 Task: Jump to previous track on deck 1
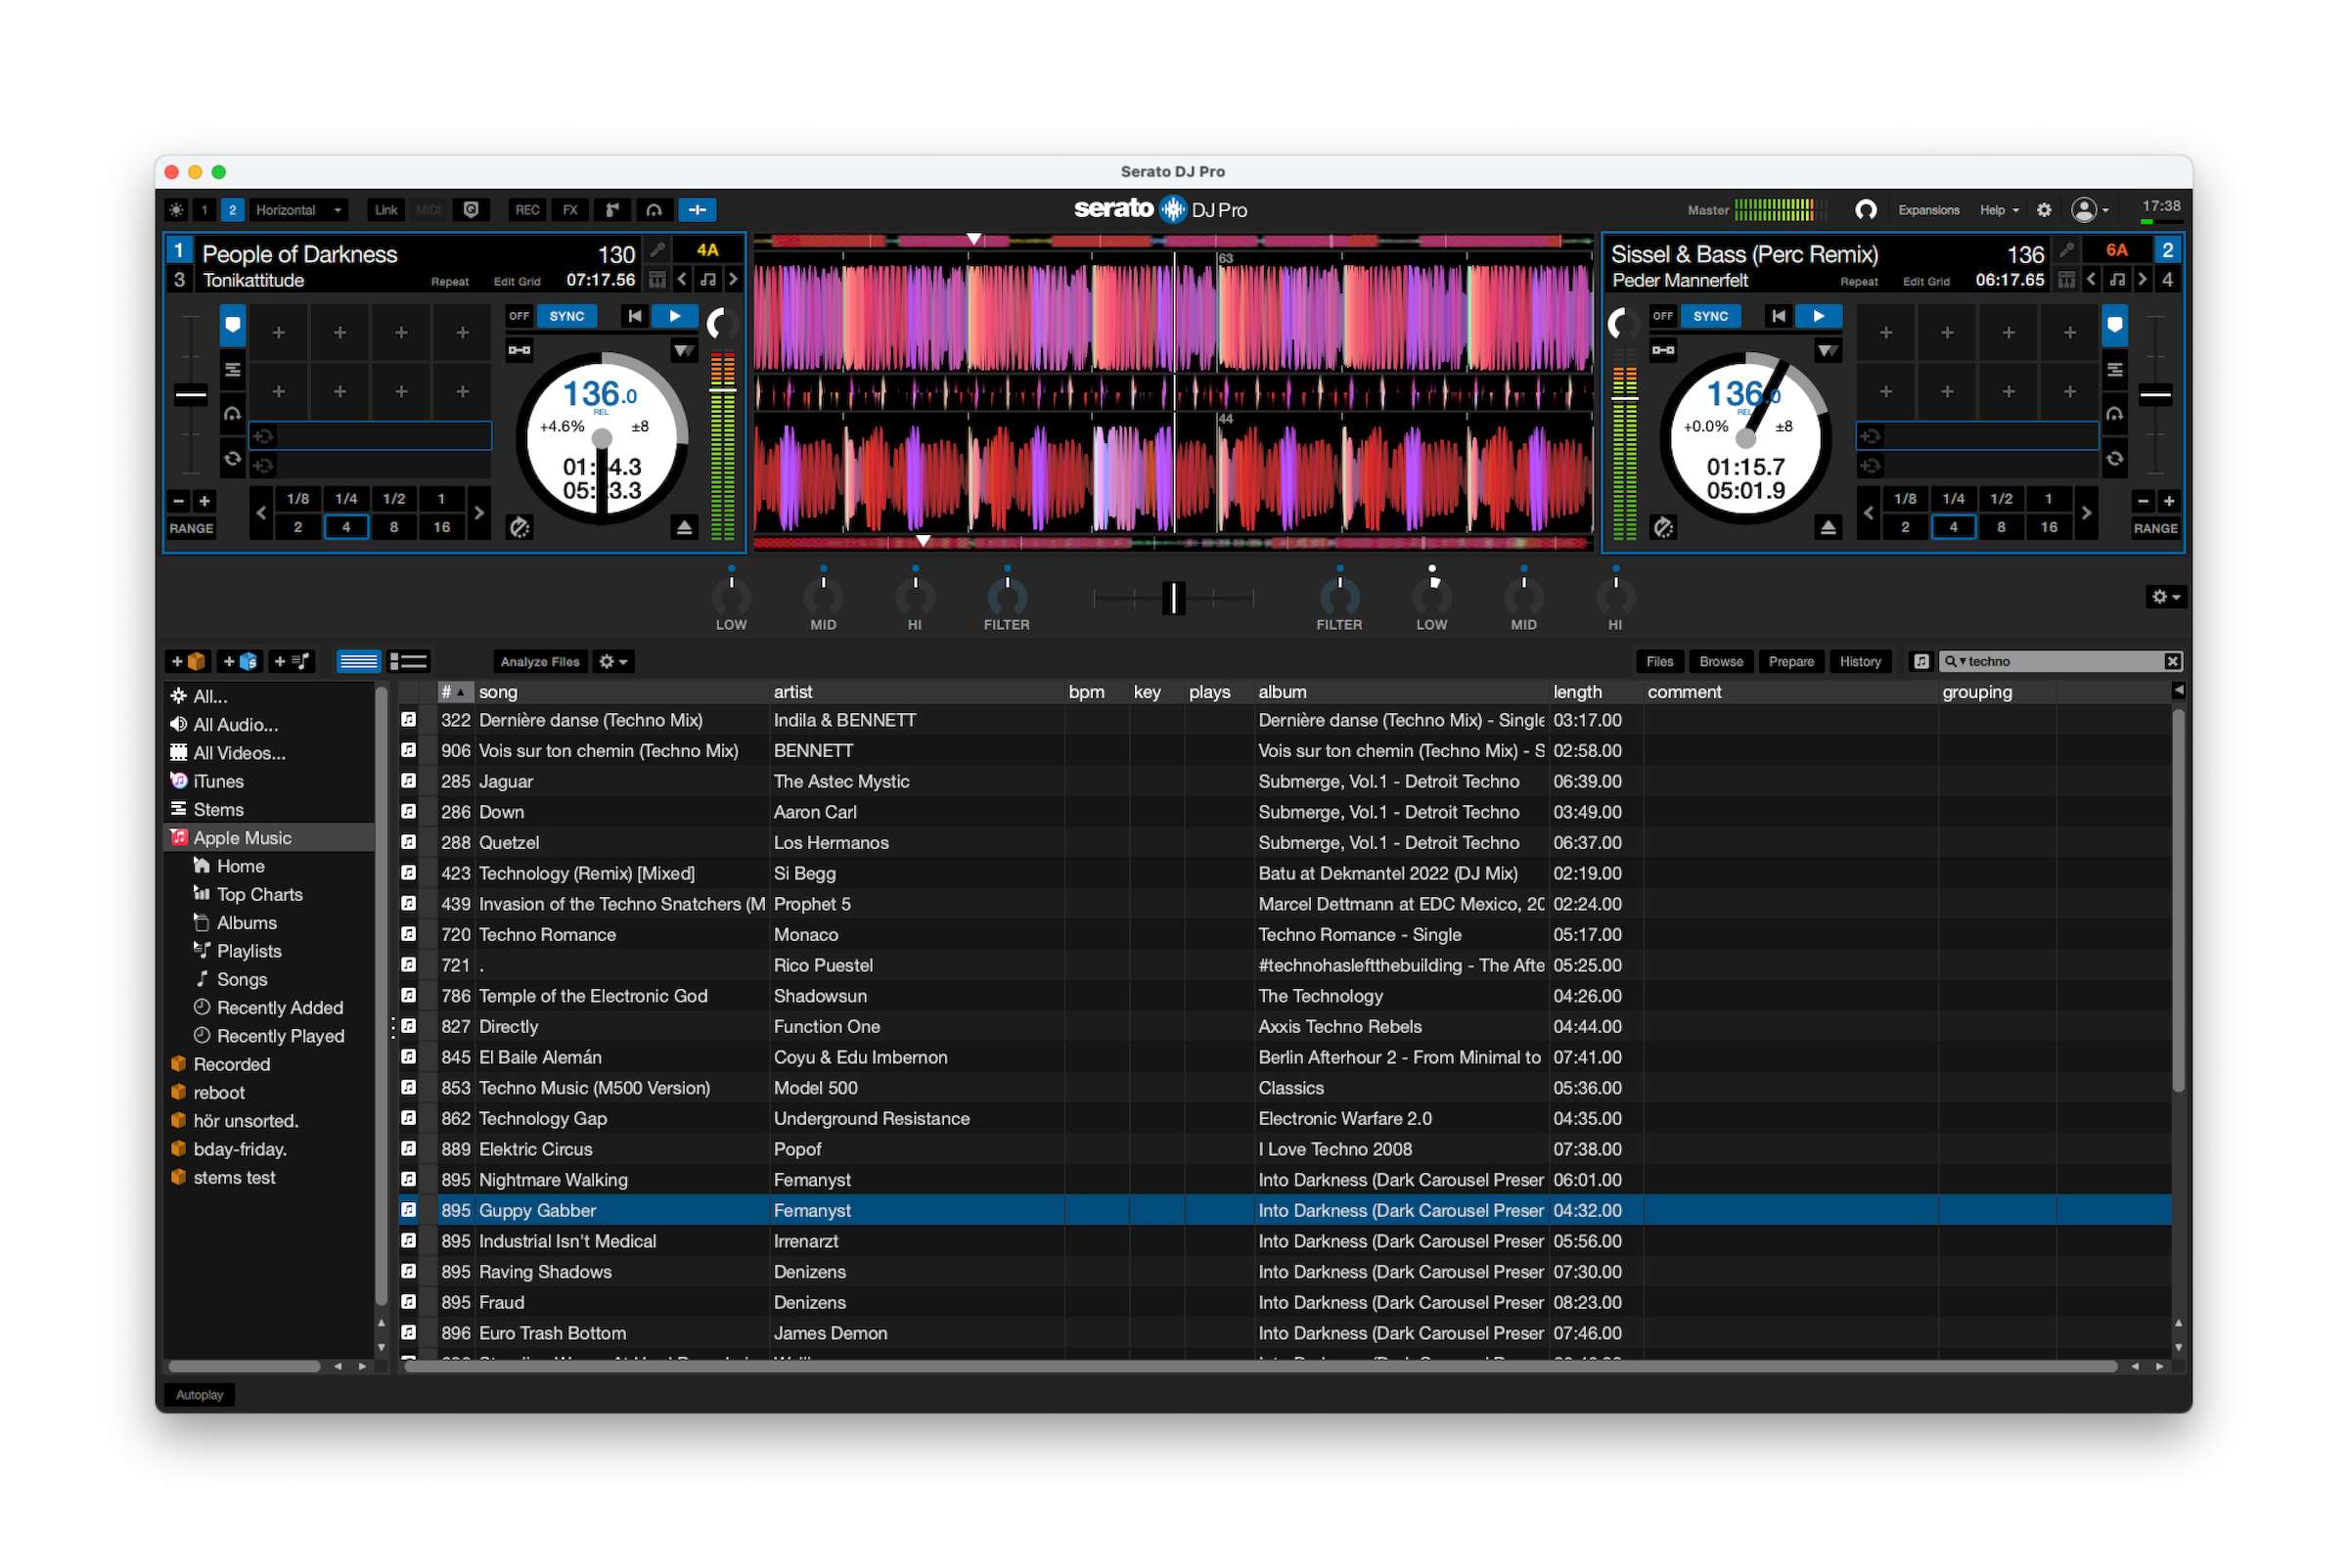click(634, 316)
